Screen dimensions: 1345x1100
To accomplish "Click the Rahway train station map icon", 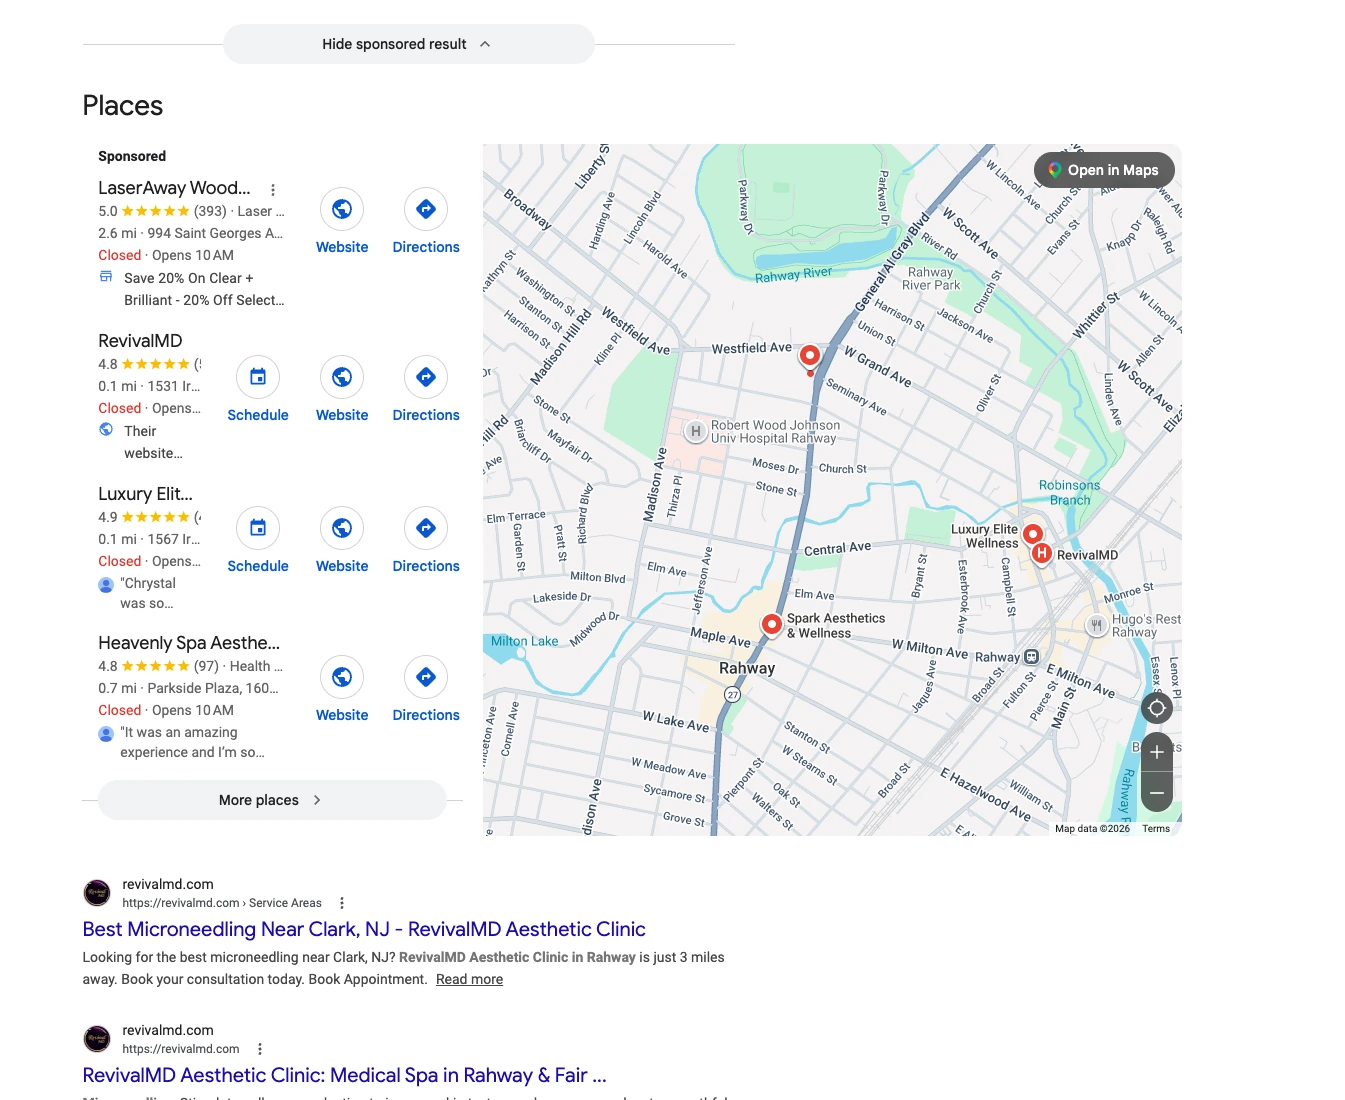I will tap(1031, 657).
